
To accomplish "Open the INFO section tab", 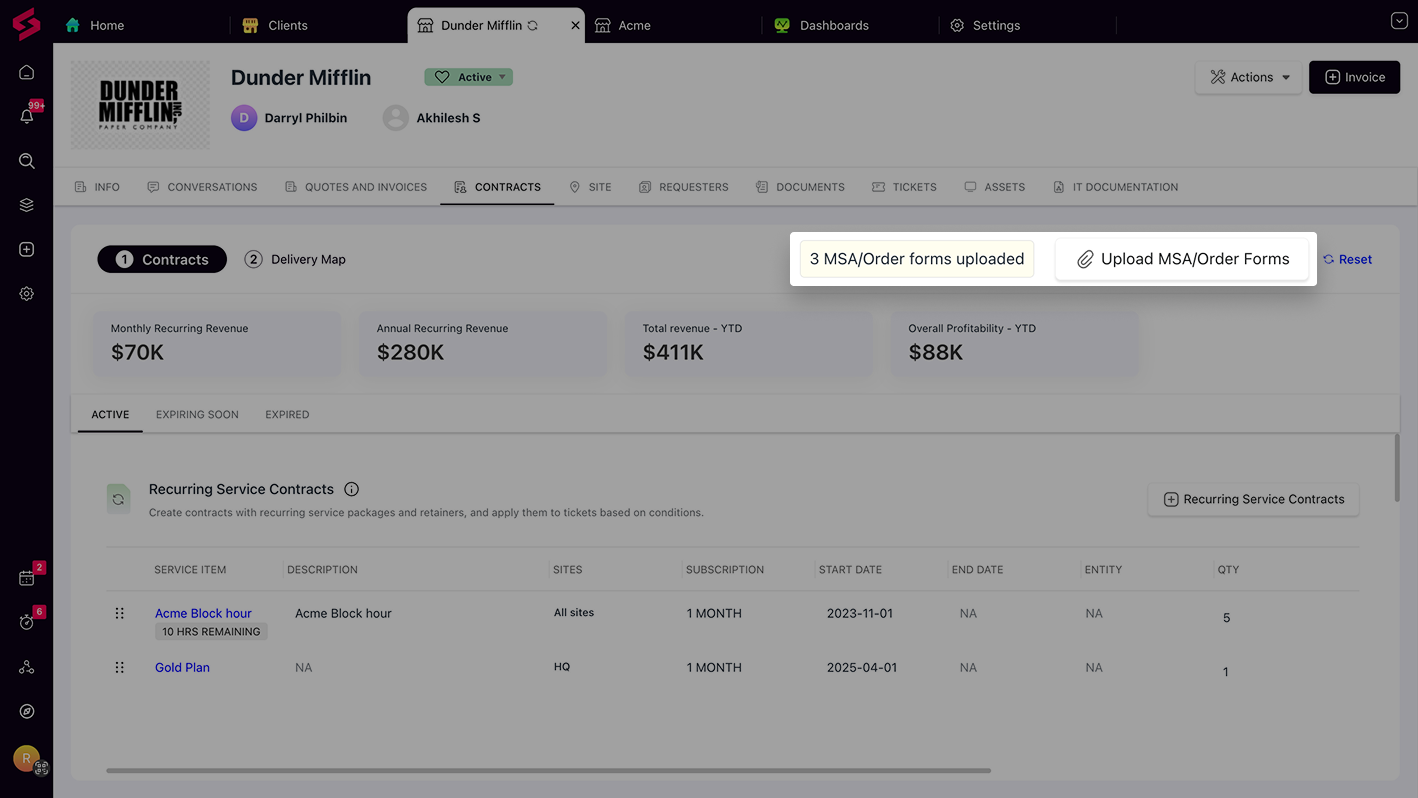I will point(97,187).
